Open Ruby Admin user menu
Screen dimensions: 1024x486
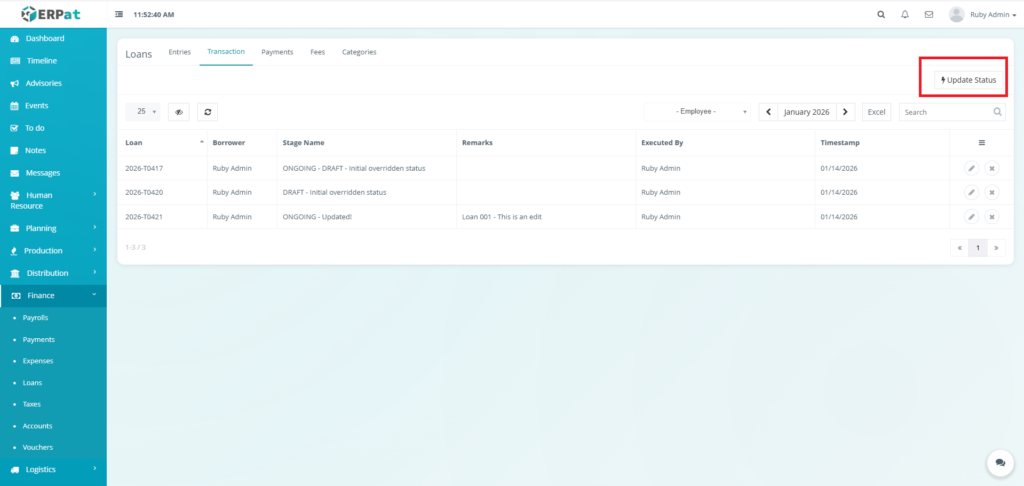(970, 15)
